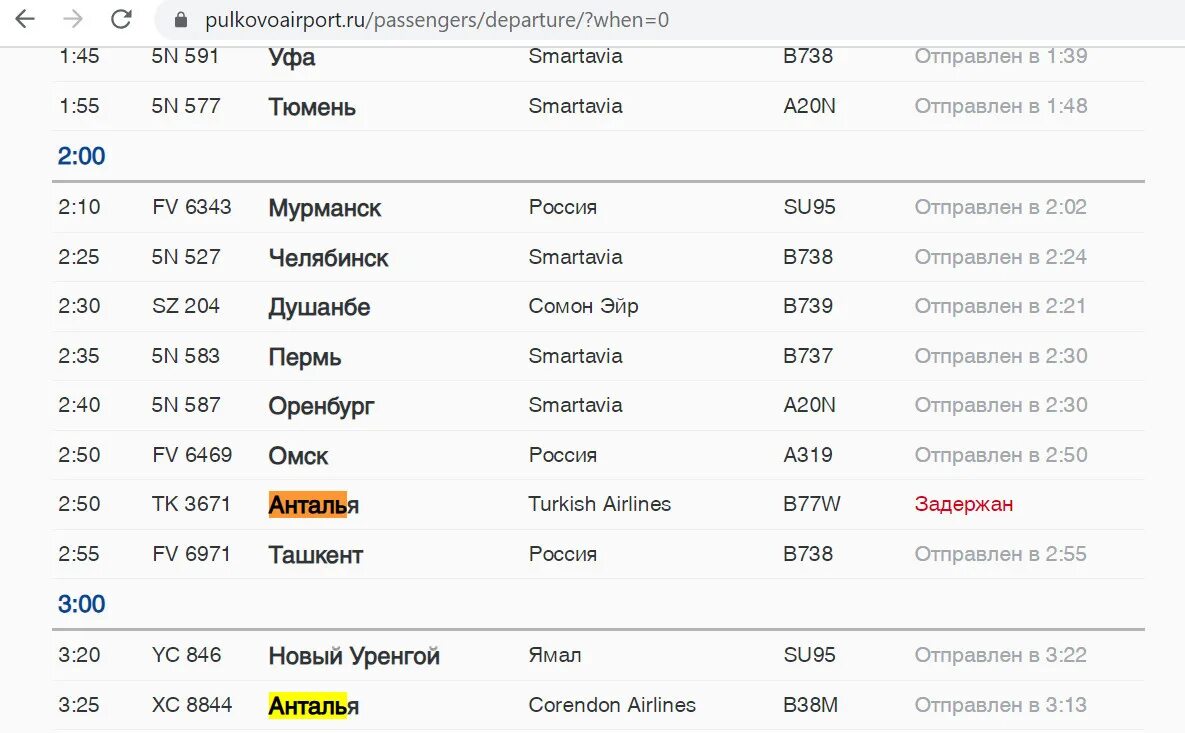Open the Омск flight FV 6469
The width and height of the screenshot is (1185, 733).
click(x=599, y=455)
